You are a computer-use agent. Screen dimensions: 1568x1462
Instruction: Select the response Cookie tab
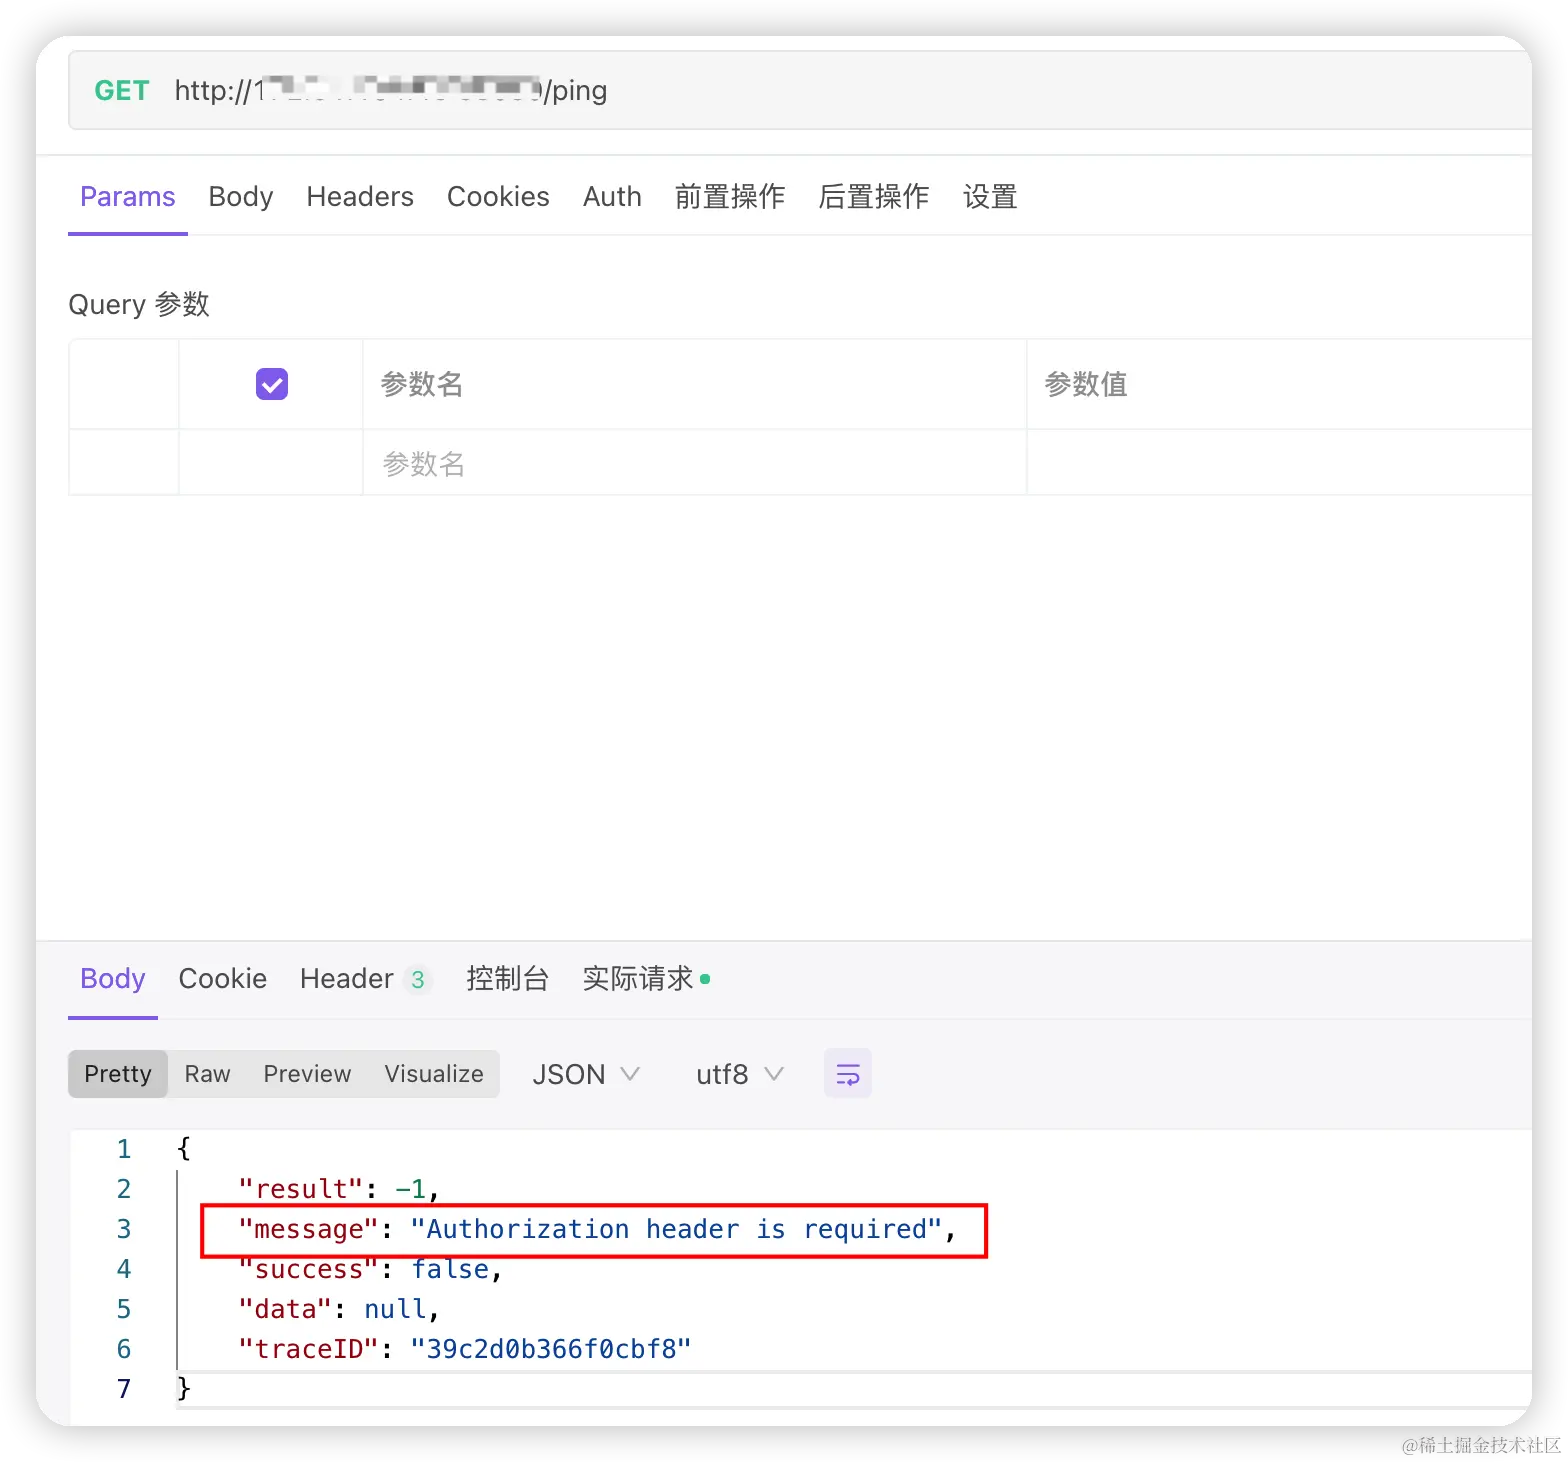pos(223,979)
